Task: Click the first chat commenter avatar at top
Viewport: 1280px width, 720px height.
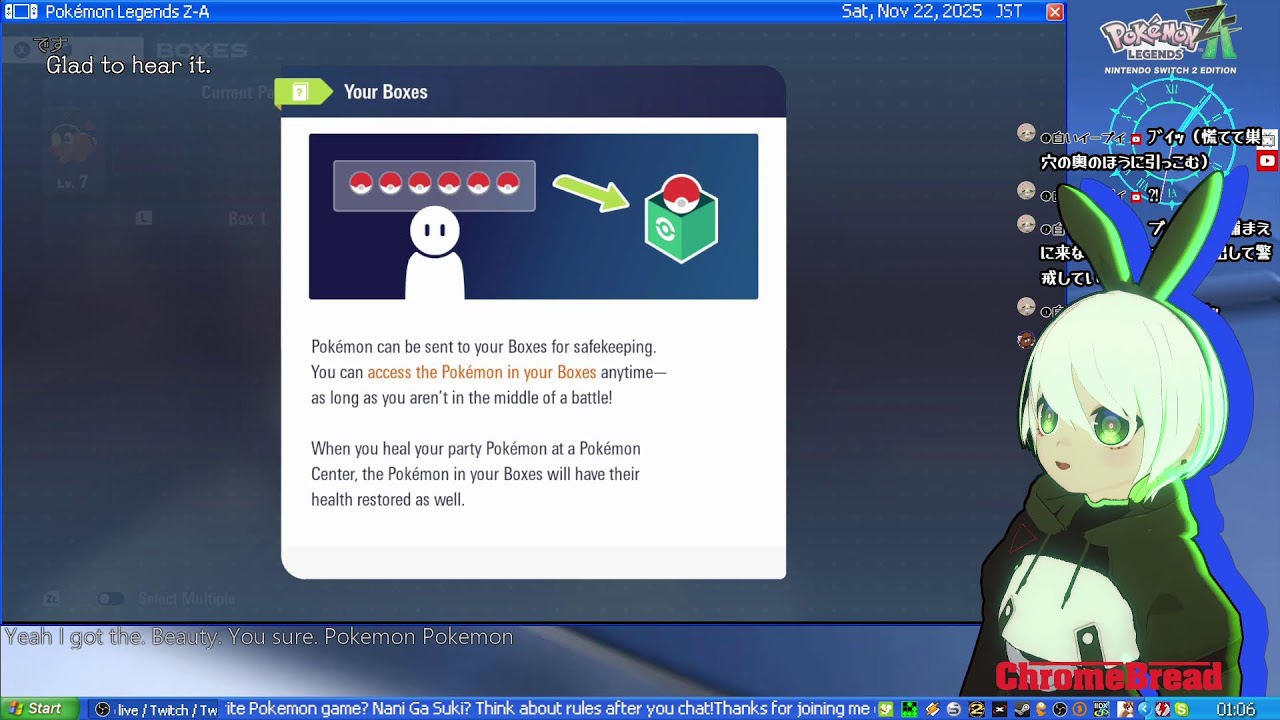Action: (1026, 133)
